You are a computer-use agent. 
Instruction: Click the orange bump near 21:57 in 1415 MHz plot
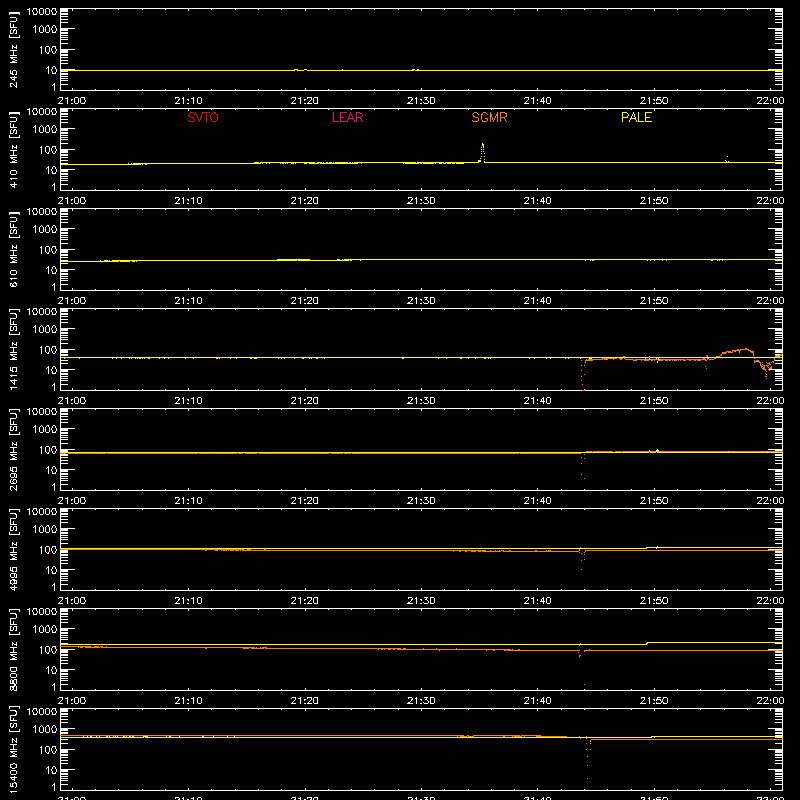(735, 352)
